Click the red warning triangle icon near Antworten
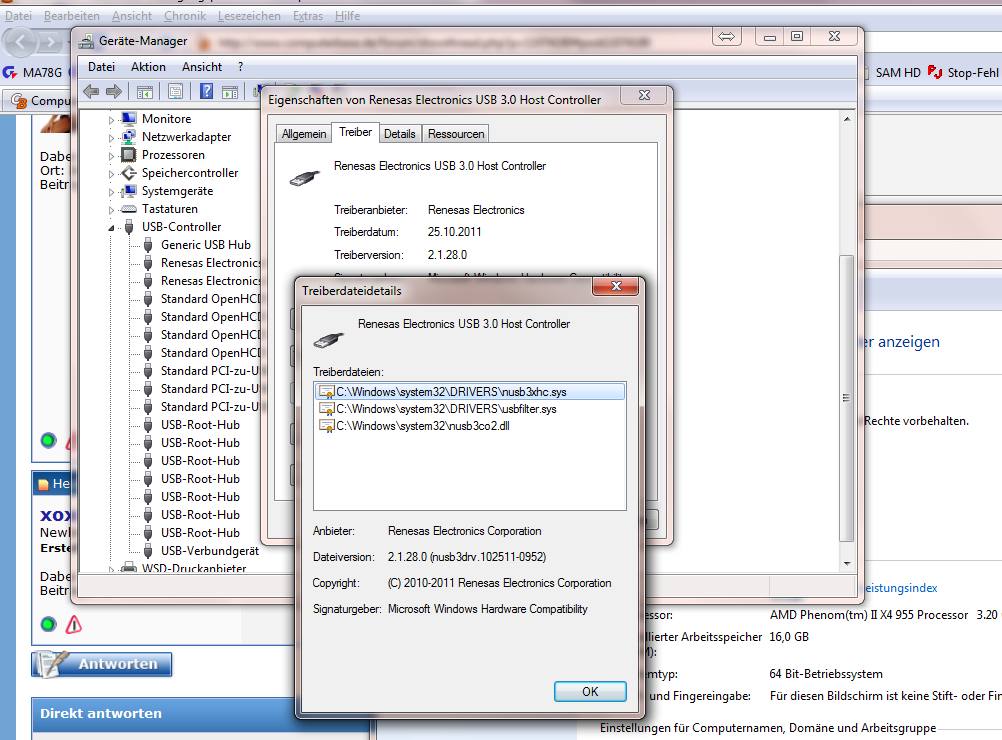Image resolution: width=1002 pixels, height=740 pixels. tap(74, 624)
